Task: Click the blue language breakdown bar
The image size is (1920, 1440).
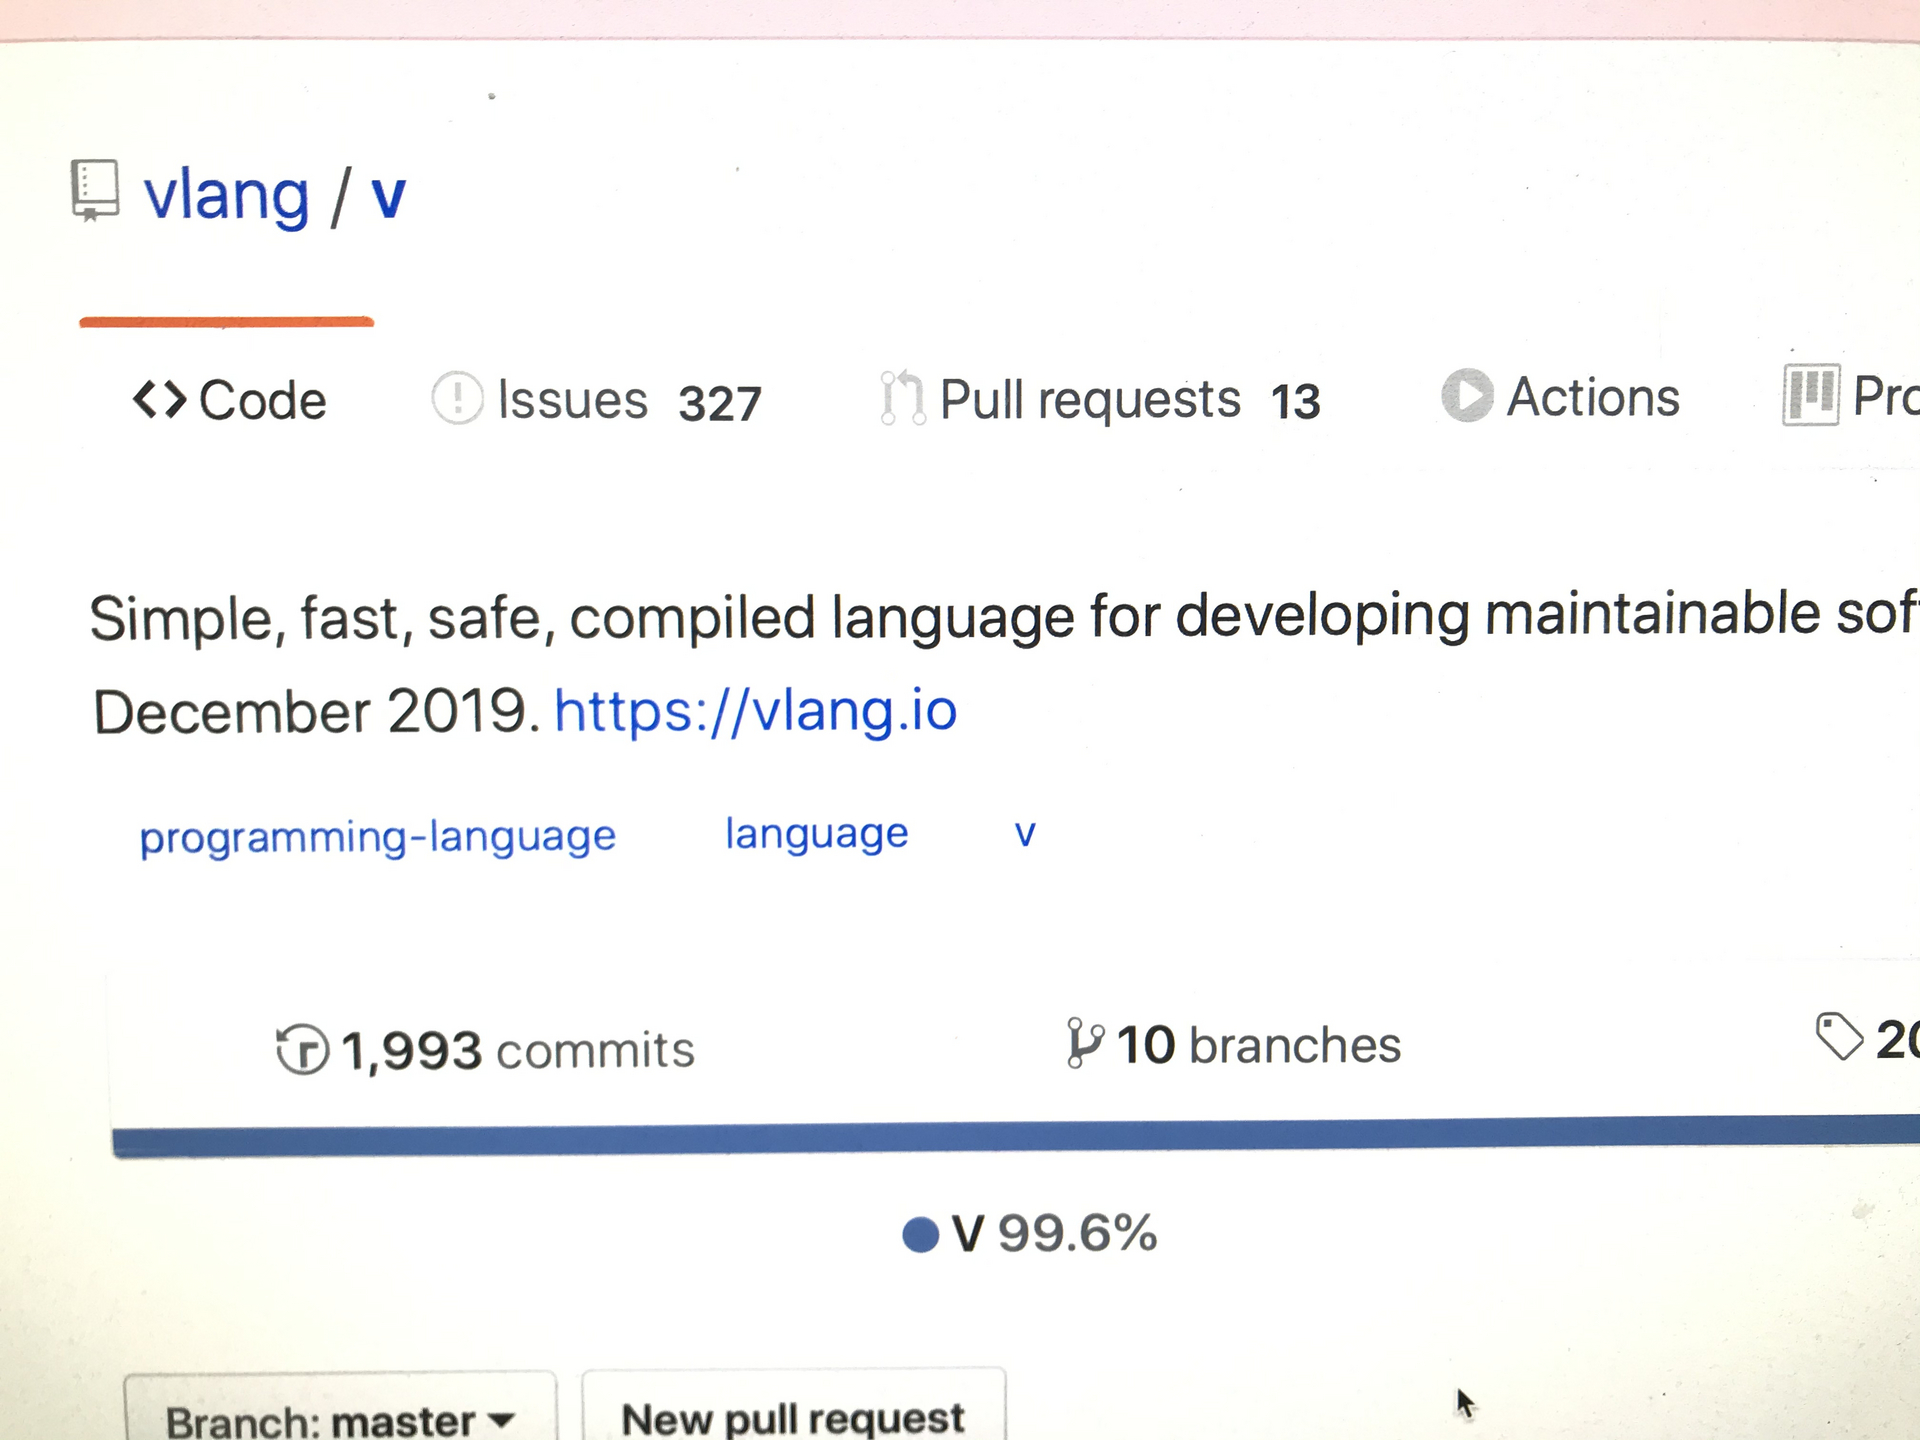Action: (1016, 1137)
